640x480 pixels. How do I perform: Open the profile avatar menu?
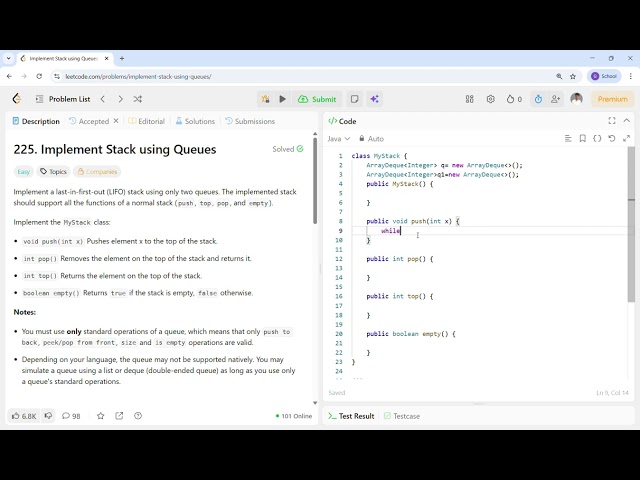[x=576, y=99]
